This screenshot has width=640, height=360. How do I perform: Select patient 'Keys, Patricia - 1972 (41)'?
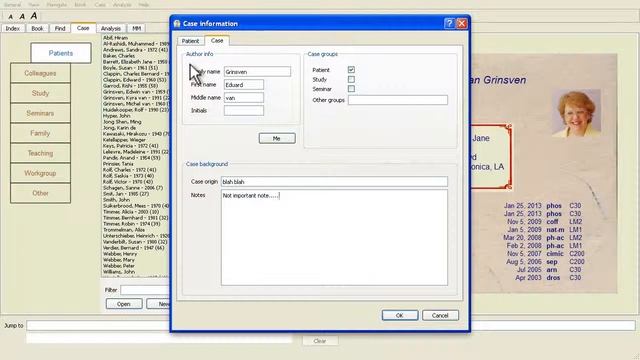pos(131,146)
